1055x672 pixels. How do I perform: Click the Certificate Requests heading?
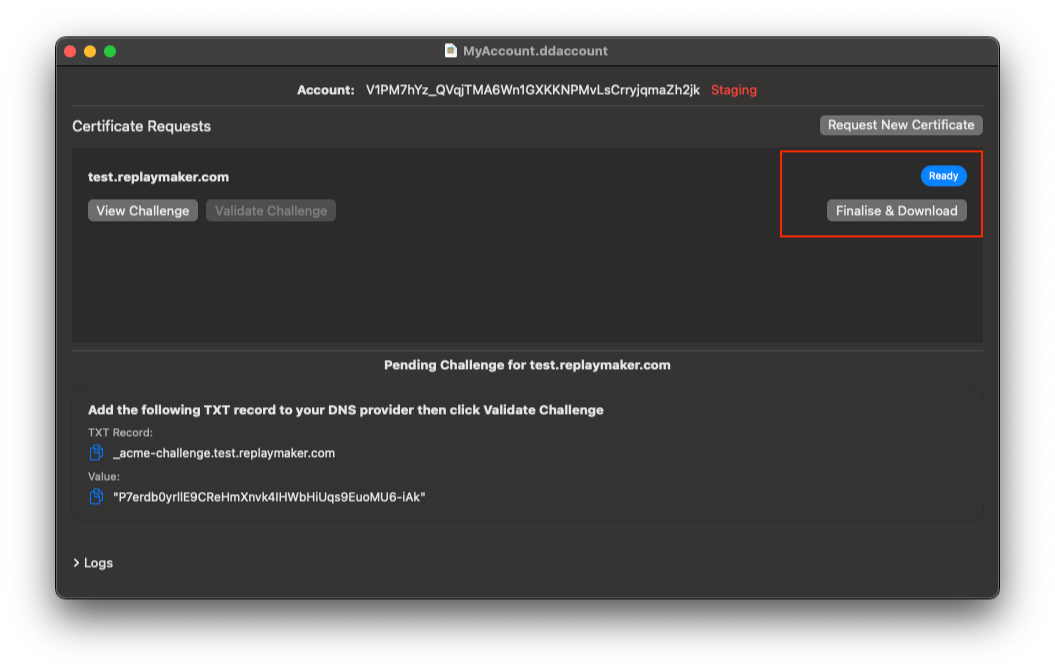point(141,126)
